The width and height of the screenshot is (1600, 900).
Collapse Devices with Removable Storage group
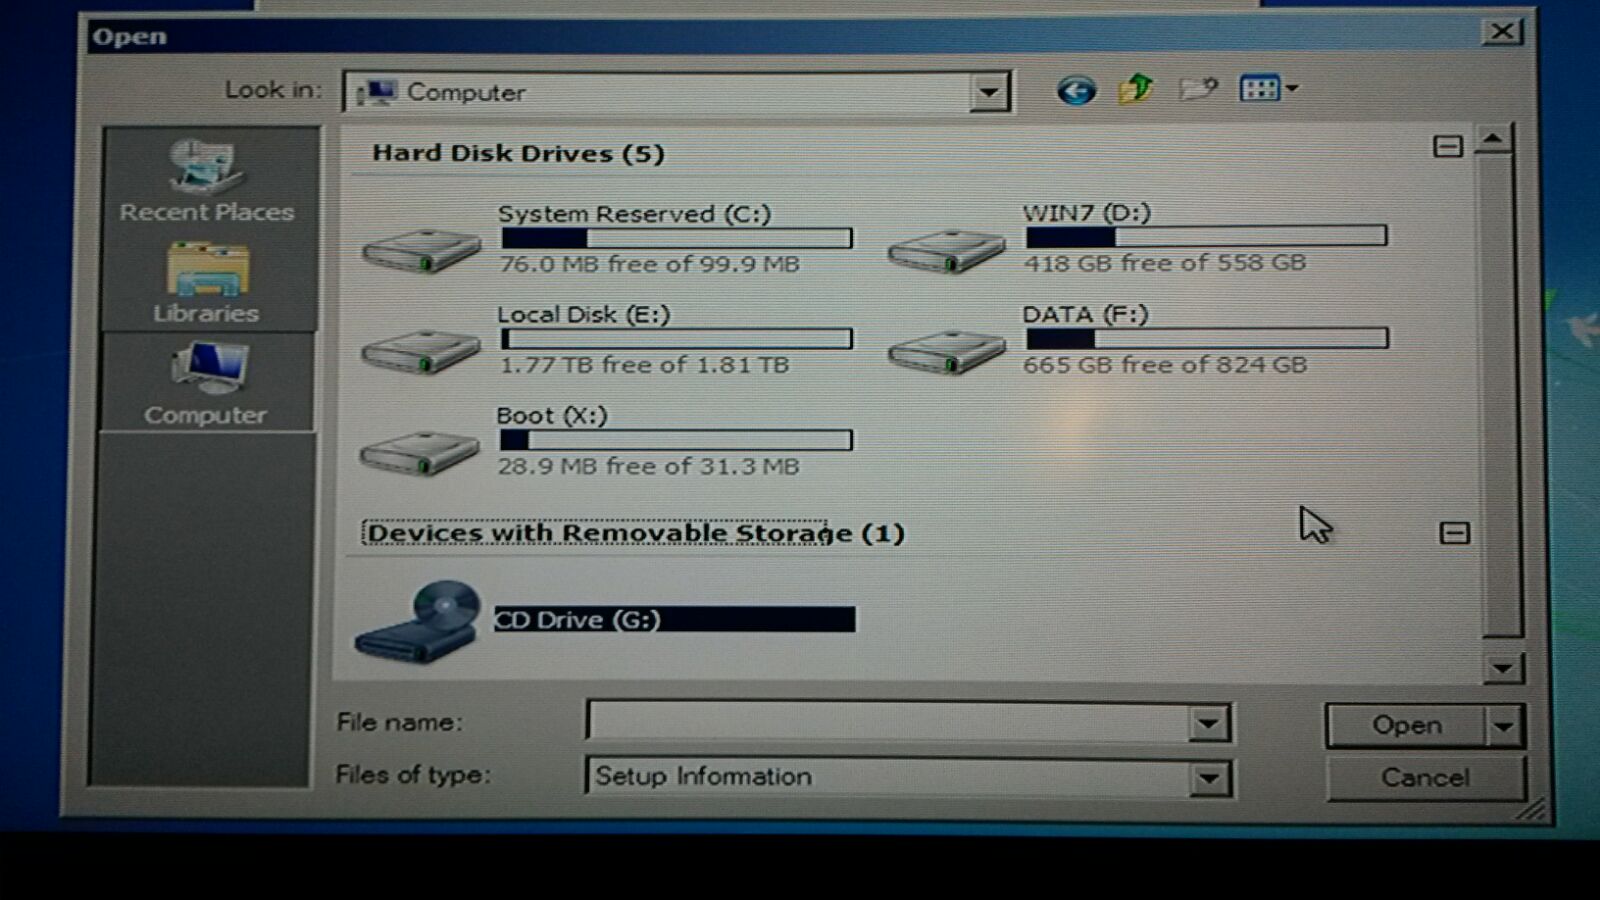click(1454, 532)
